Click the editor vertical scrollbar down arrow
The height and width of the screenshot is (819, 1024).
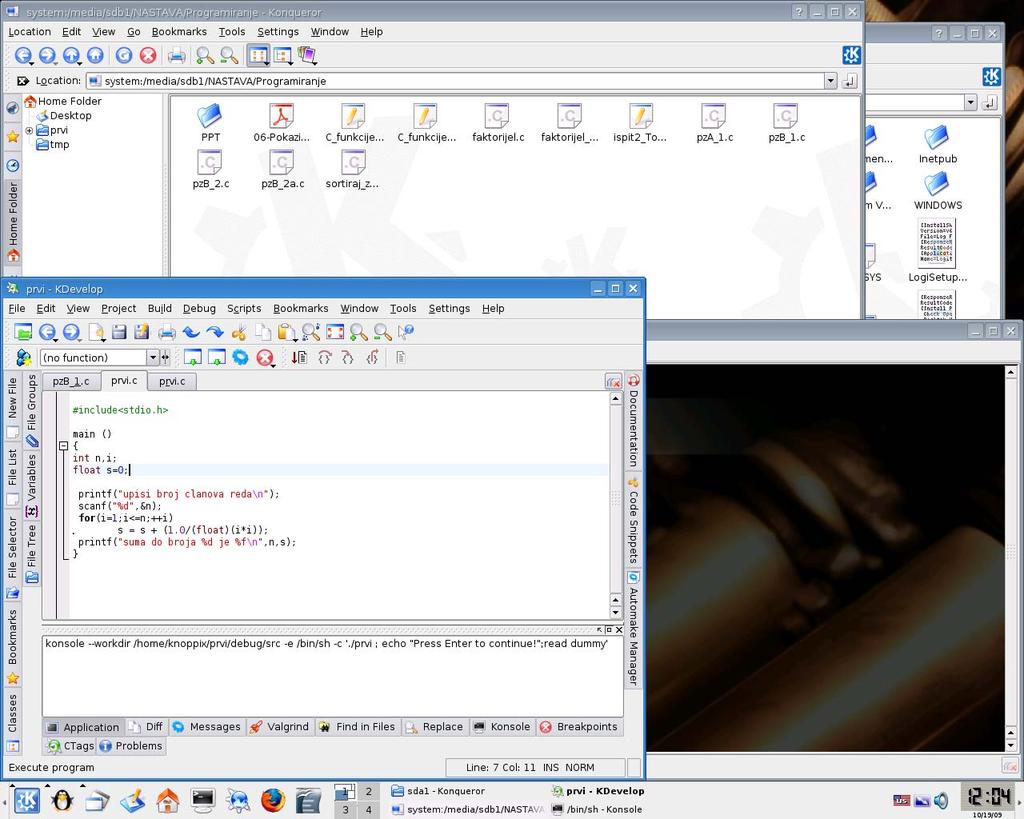tap(616, 613)
